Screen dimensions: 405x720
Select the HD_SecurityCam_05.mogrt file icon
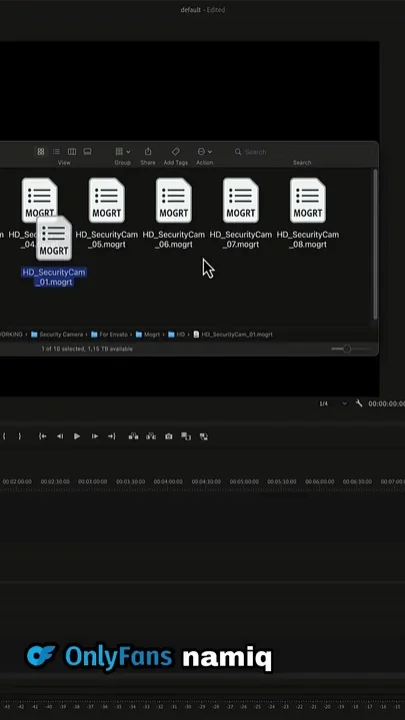[x=107, y=200]
